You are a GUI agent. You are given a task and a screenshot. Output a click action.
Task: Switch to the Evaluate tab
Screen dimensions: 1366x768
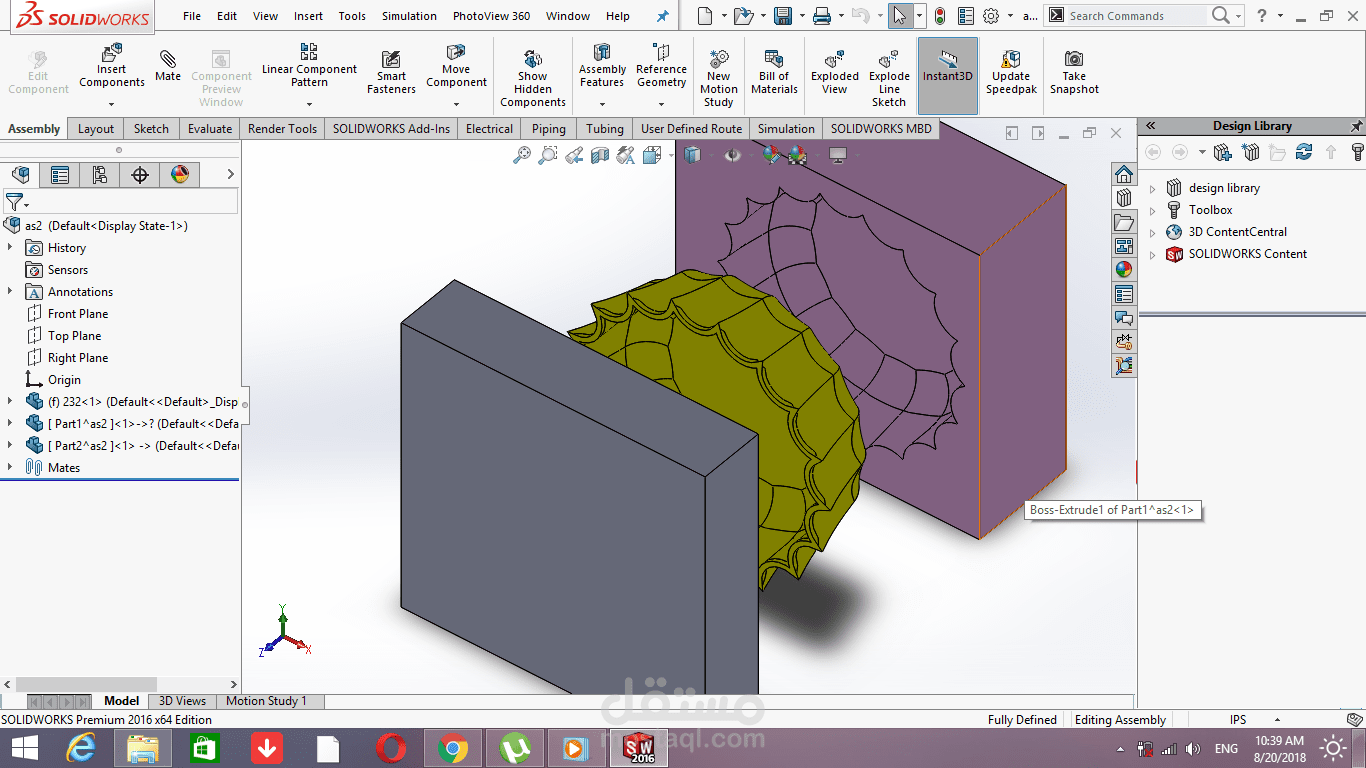(x=210, y=129)
